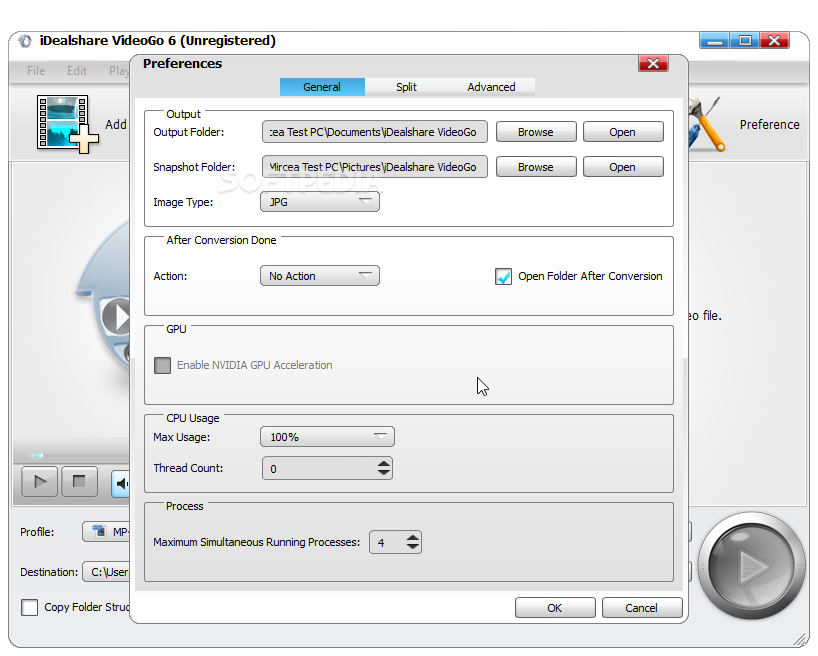
Task: Open the Snapshot Folder location
Action: click(x=623, y=167)
